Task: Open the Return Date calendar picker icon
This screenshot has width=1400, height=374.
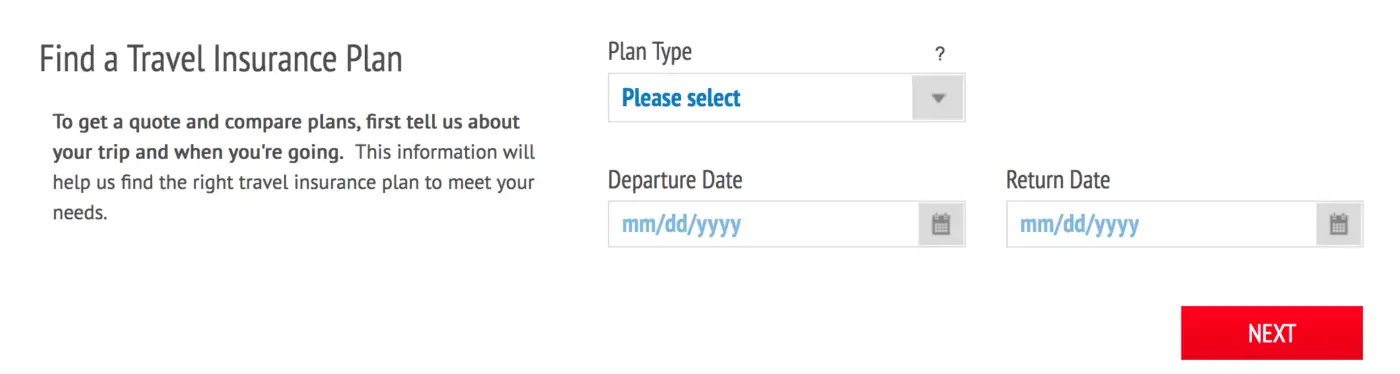Action: (1339, 224)
